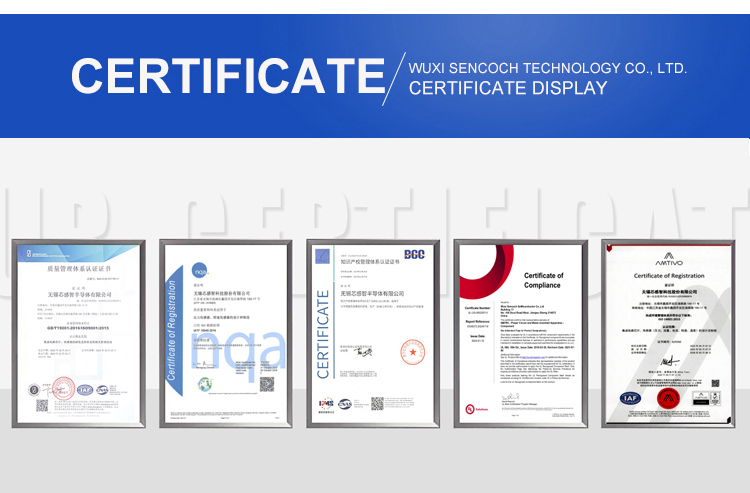Image resolution: width=750 pixels, height=493 pixels.
Task: Click the globe emblem on NQA certificate
Action: (205, 384)
